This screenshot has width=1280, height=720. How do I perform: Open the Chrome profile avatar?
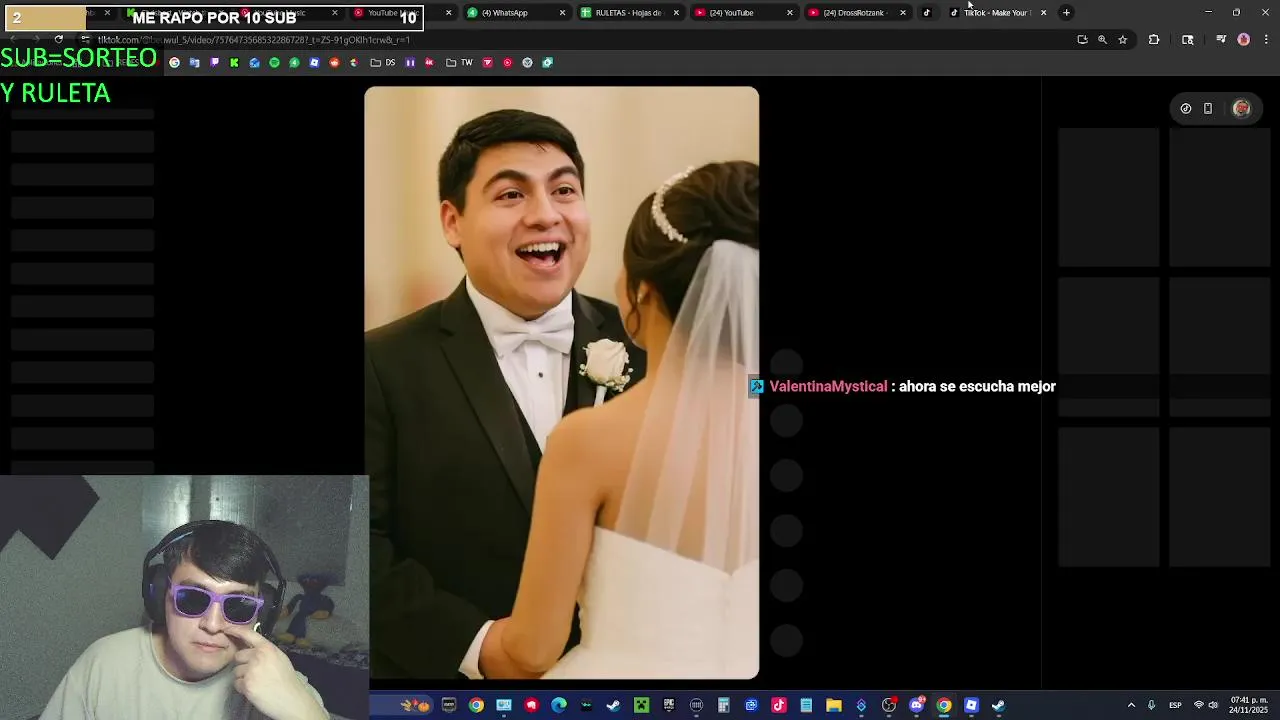point(1243,40)
